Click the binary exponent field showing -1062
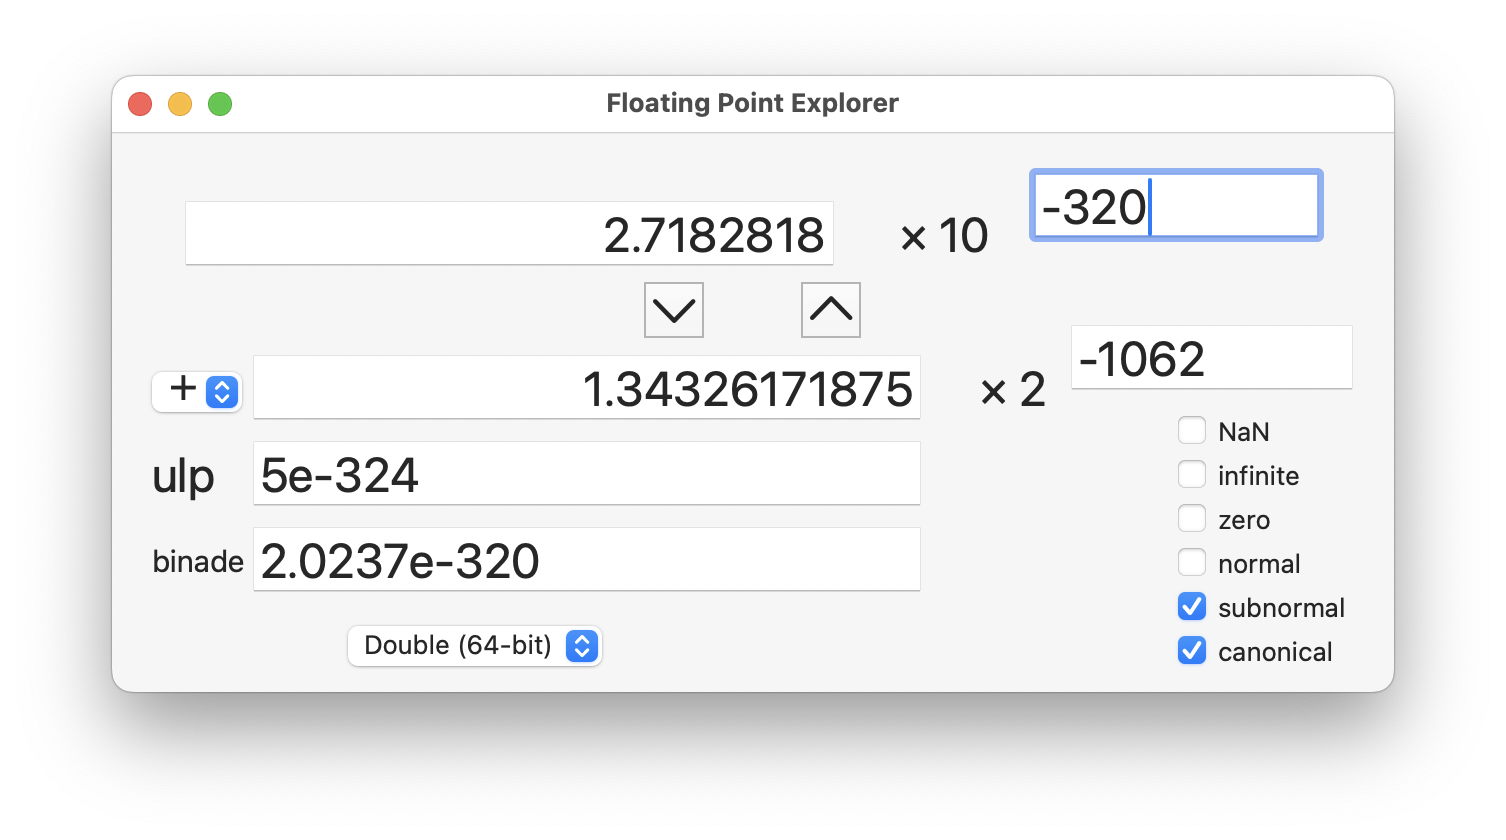The width and height of the screenshot is (1506, 840). (x=1211, y=357)
